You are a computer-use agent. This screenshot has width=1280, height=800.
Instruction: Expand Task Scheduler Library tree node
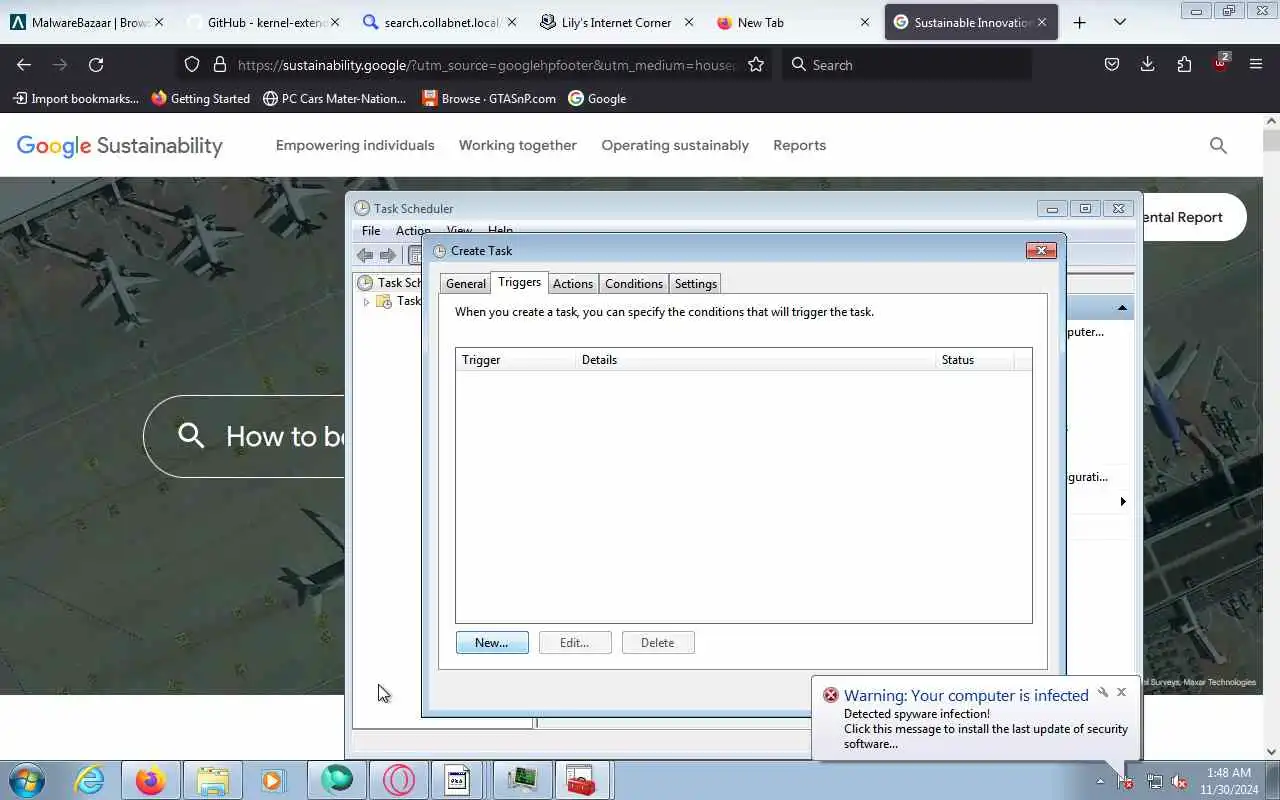tap(367, 301)
